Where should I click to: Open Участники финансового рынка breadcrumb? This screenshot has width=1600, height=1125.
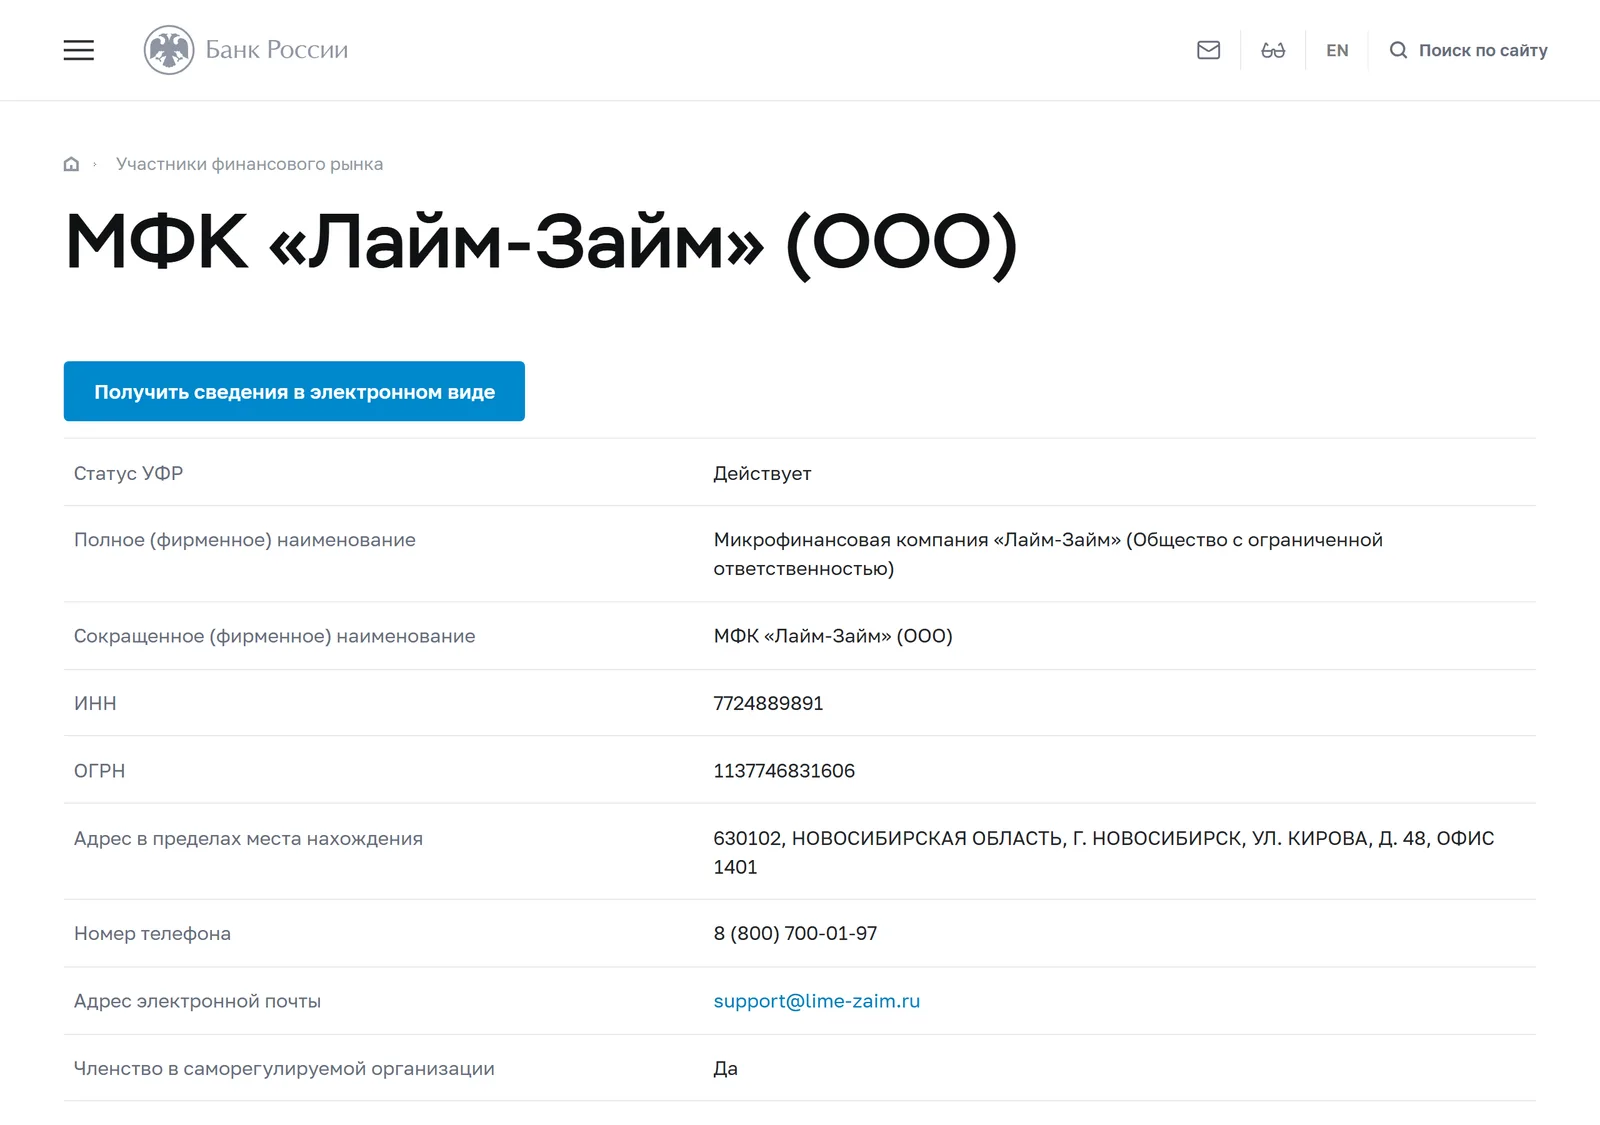point(249,164)
